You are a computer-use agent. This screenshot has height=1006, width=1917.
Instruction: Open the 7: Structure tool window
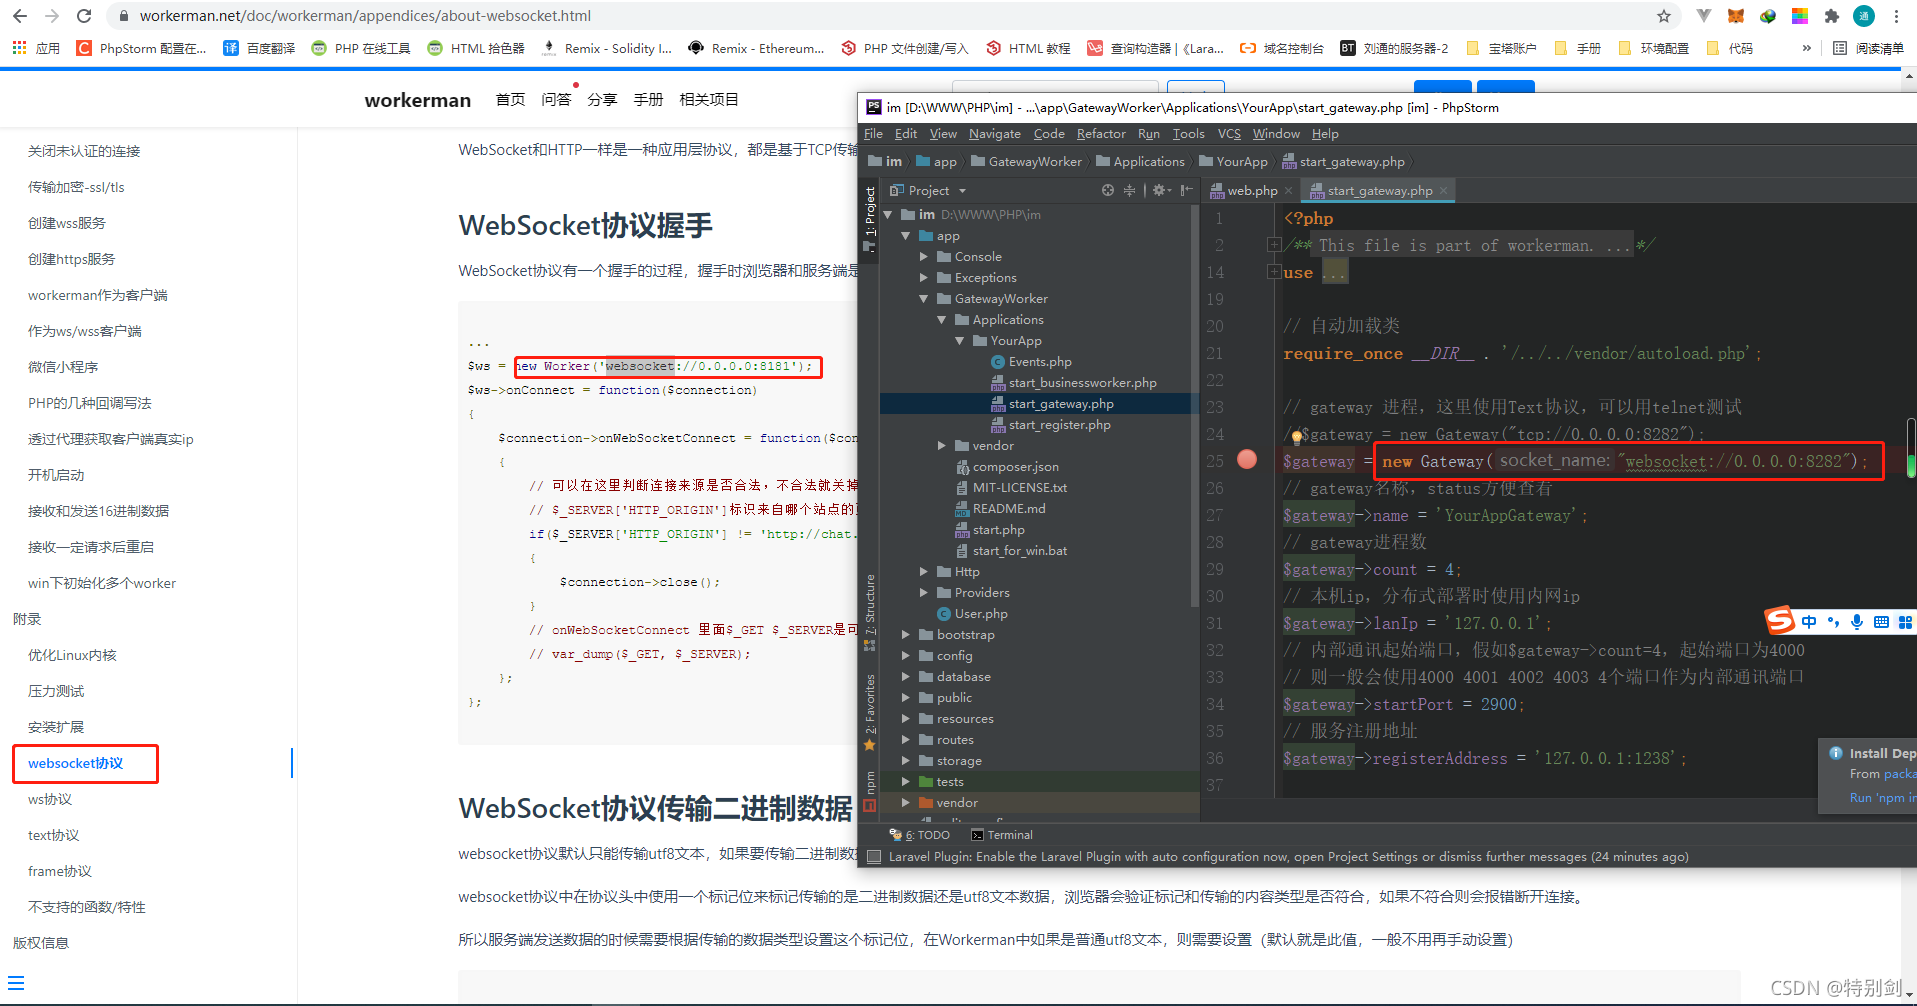click(870, 612)
